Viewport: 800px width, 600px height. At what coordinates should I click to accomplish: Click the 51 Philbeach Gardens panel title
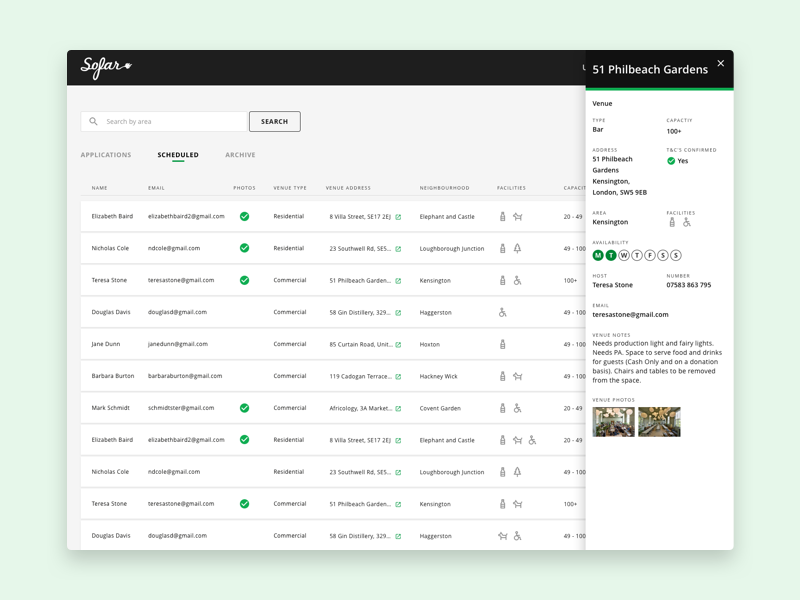[650, 69]
